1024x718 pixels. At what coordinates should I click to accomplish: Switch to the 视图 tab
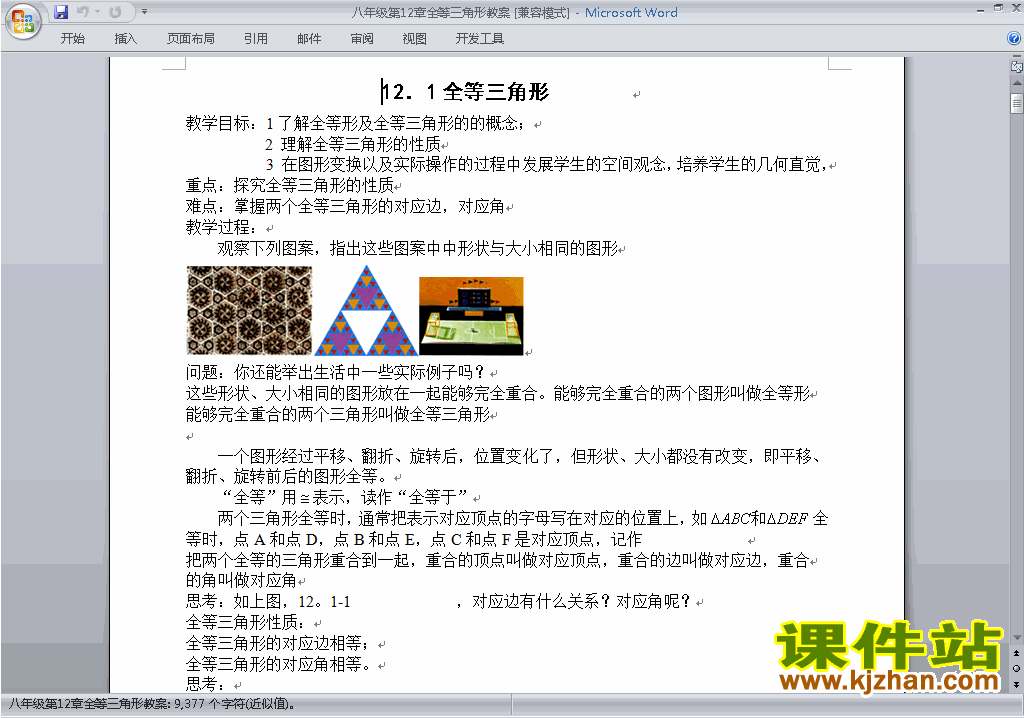415,39
